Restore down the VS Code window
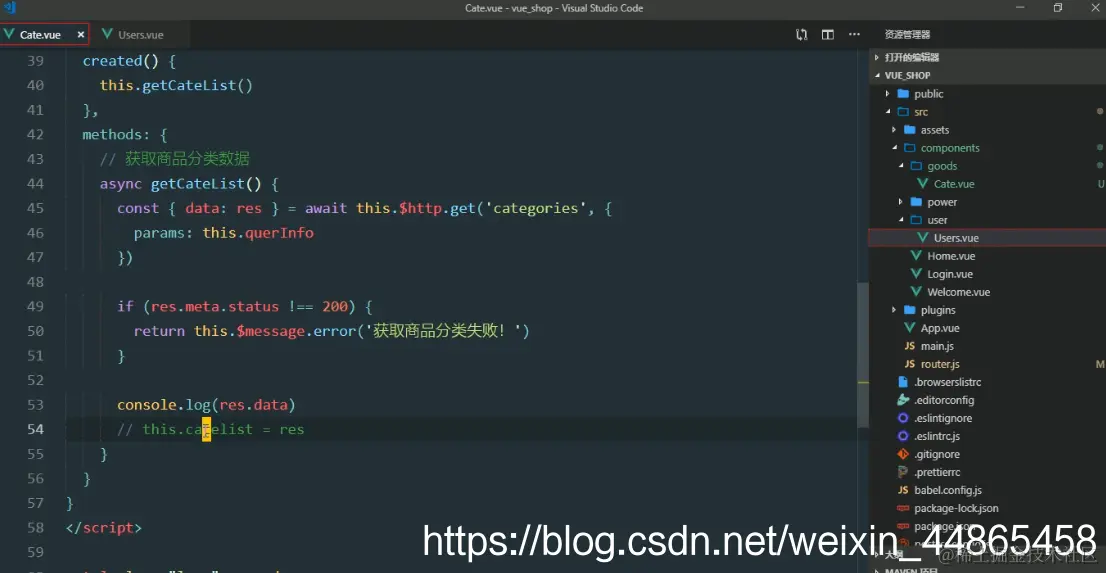Viewport: 1106px width, 573px height. 1057,8
